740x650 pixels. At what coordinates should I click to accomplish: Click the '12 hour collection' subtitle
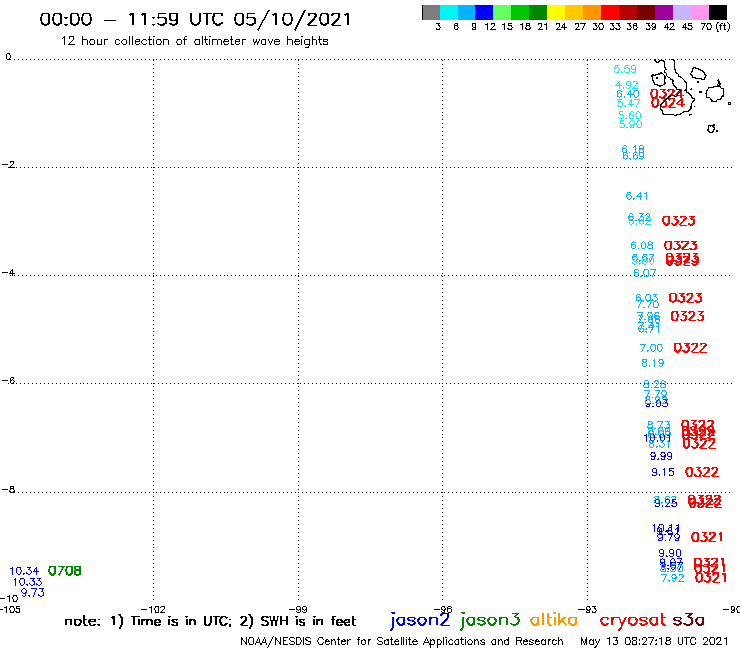tap(194, 41)
